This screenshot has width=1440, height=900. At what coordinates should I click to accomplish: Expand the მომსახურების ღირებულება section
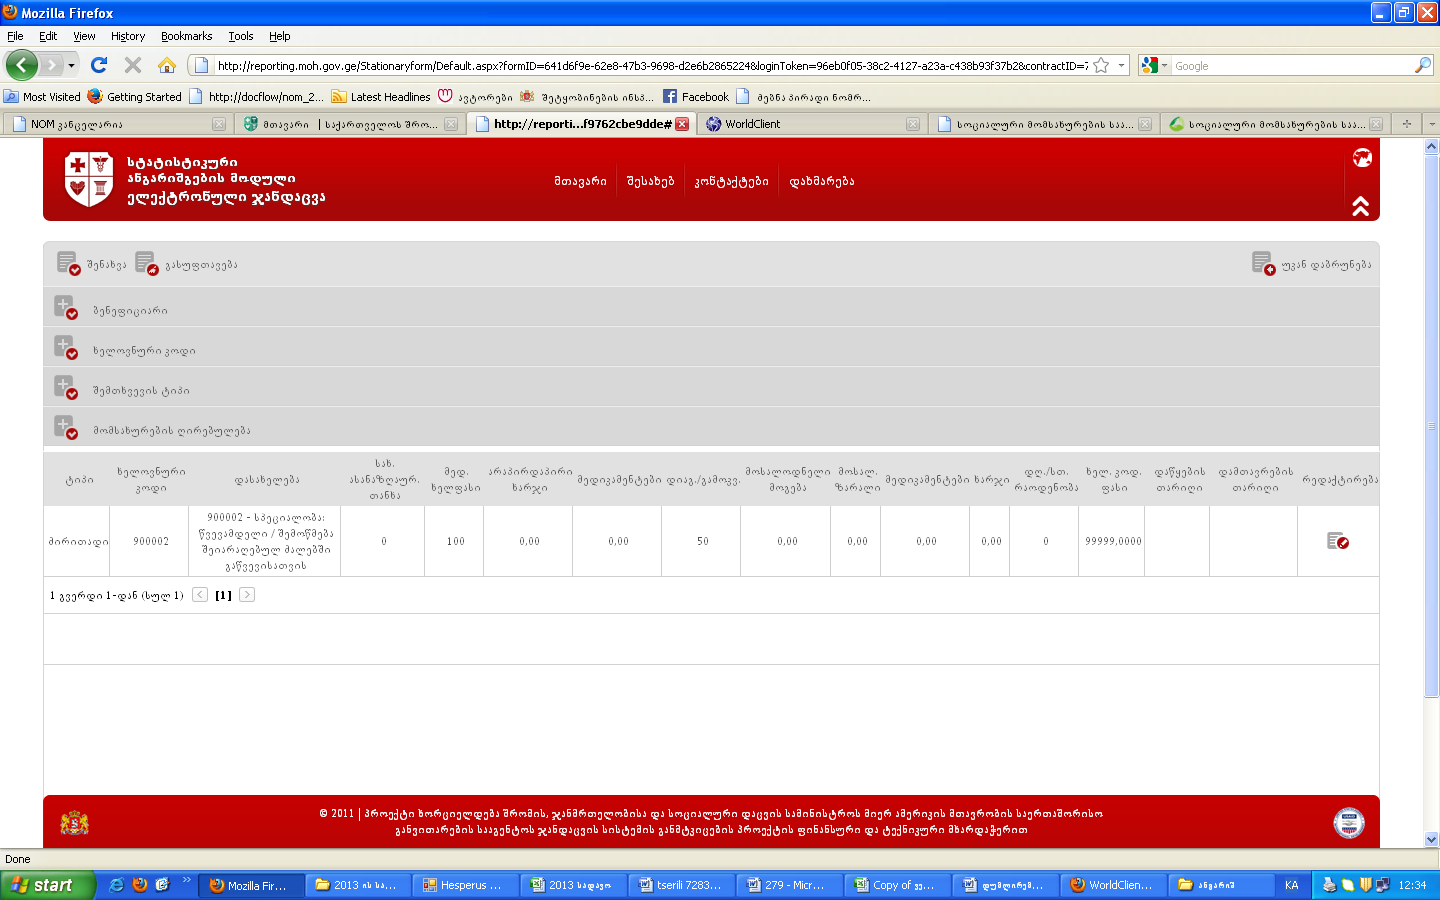pyautogui.click(x=66, y=428)
